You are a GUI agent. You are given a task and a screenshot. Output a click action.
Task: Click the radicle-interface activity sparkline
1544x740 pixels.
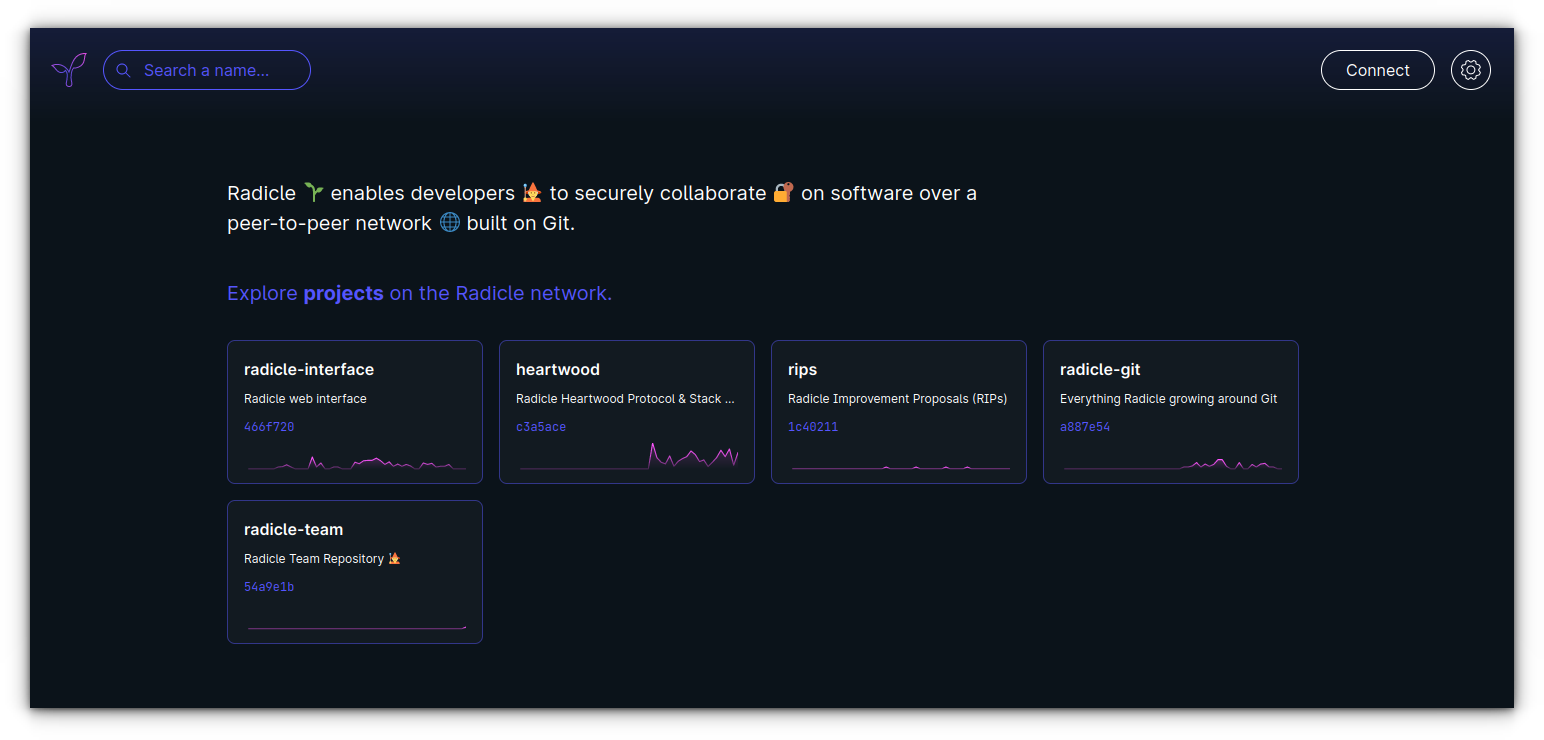click(356, 462)
